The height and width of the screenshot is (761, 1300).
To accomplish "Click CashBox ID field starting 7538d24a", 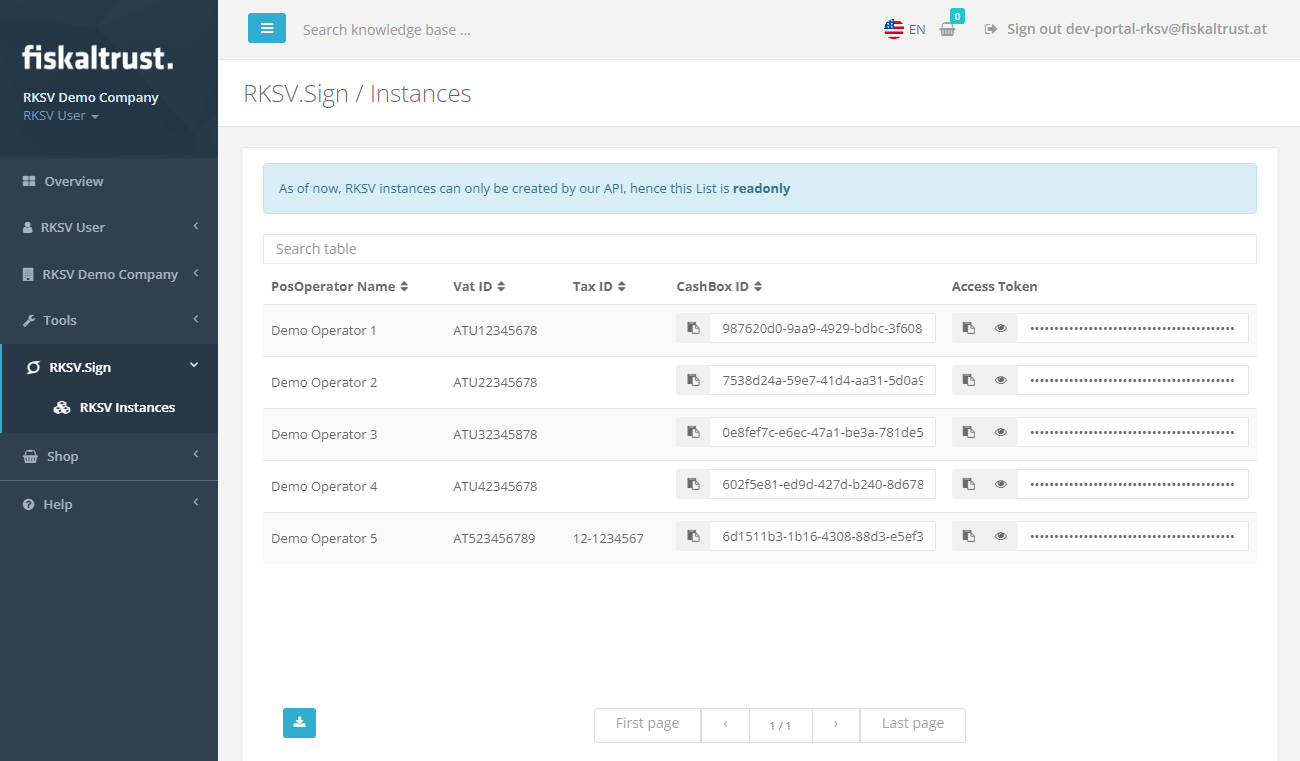I will (823, 380).
